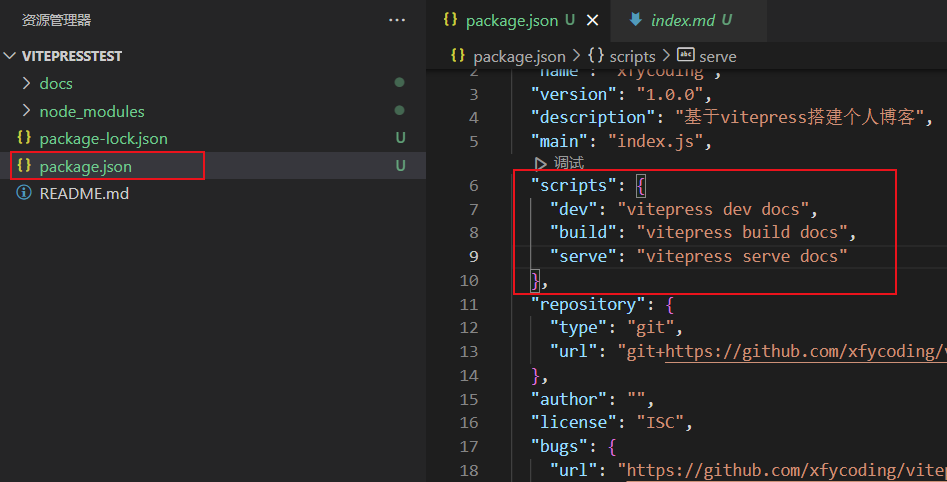Click breadcrumb scripts braces icon
Viewport: 947px width, 482px height.
(x=595, y=55)
